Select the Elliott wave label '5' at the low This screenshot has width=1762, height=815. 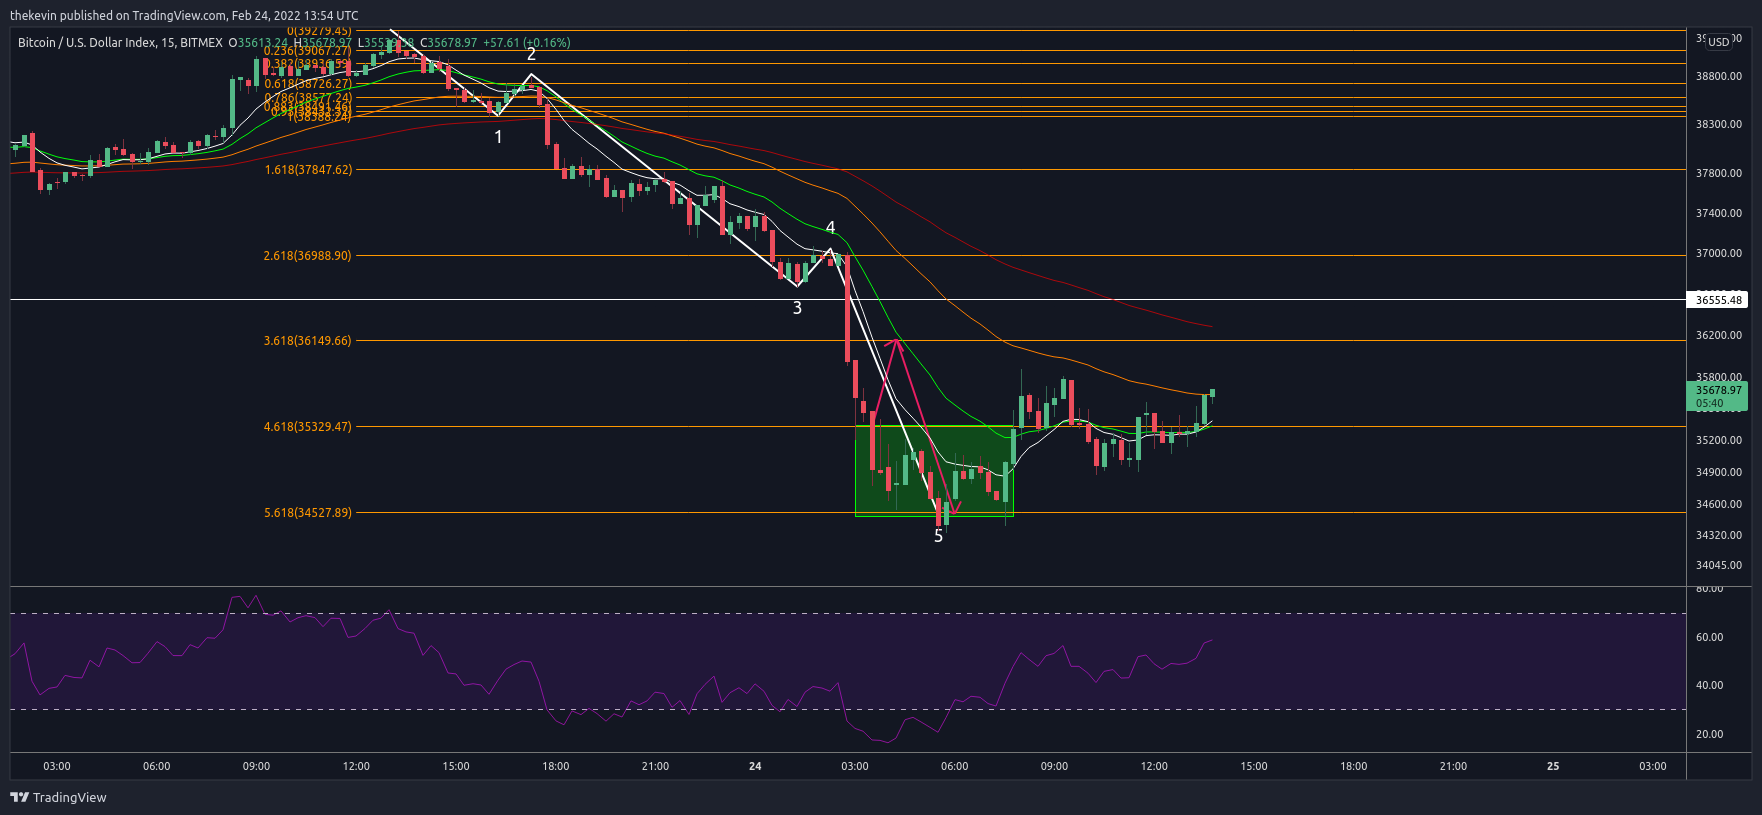tap(938, 536)
